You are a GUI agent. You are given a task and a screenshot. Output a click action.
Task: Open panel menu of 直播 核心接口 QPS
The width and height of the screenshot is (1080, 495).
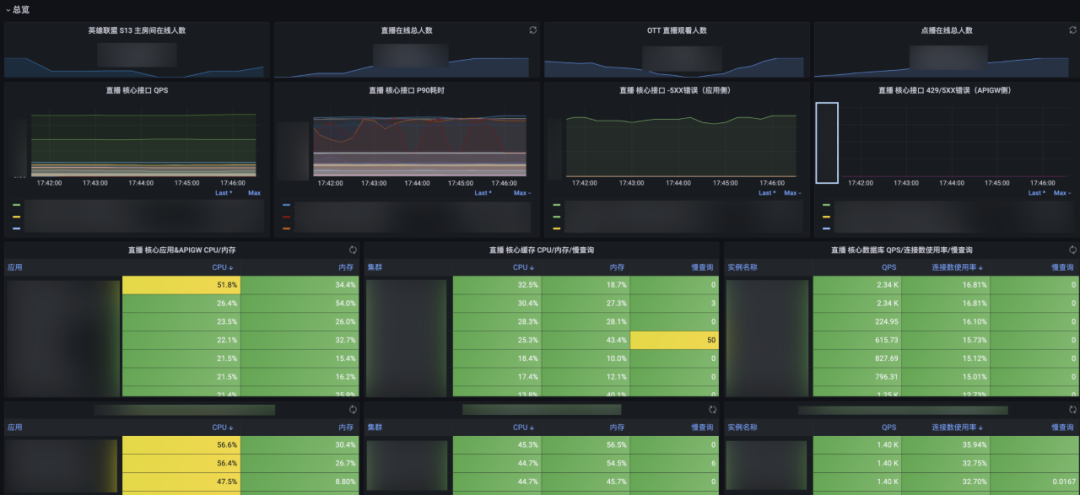click(136, 90)
